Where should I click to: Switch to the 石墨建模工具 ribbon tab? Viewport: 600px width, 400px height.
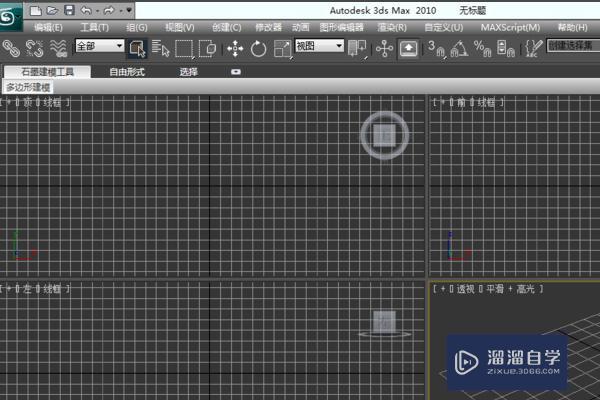pyautogui.click(x=47, y=72)
